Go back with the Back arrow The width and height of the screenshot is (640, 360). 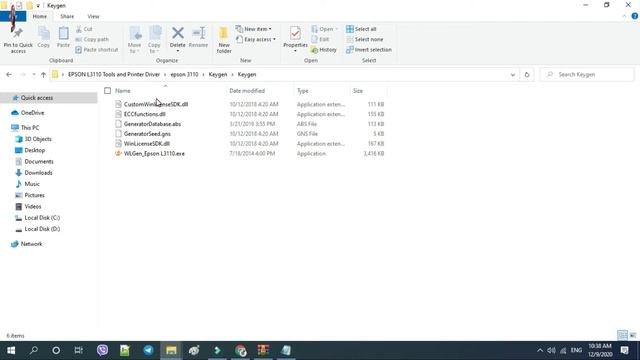(9, 75)
